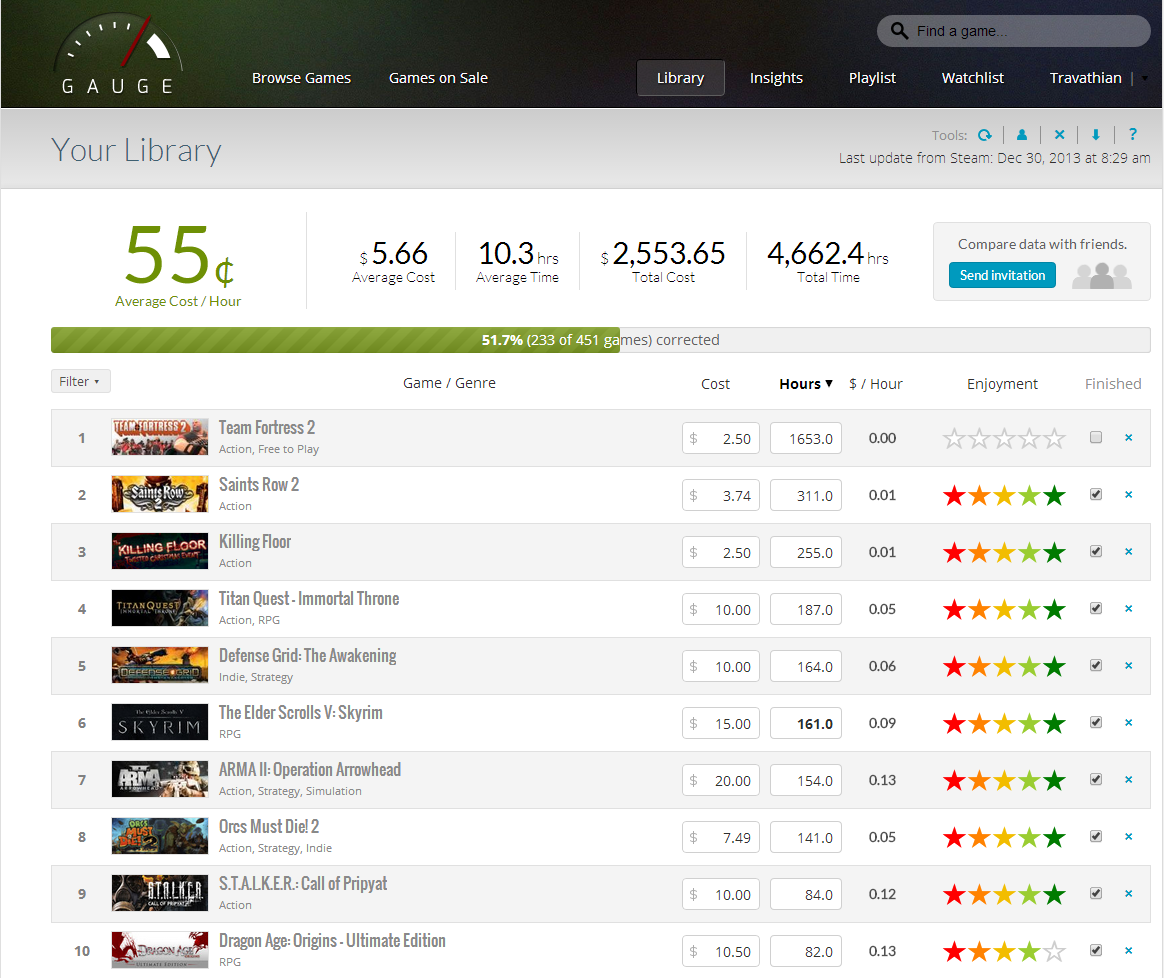Open The Elder Scrolls V: Skyrim link
1164x978 pixels.
point(301,713)
